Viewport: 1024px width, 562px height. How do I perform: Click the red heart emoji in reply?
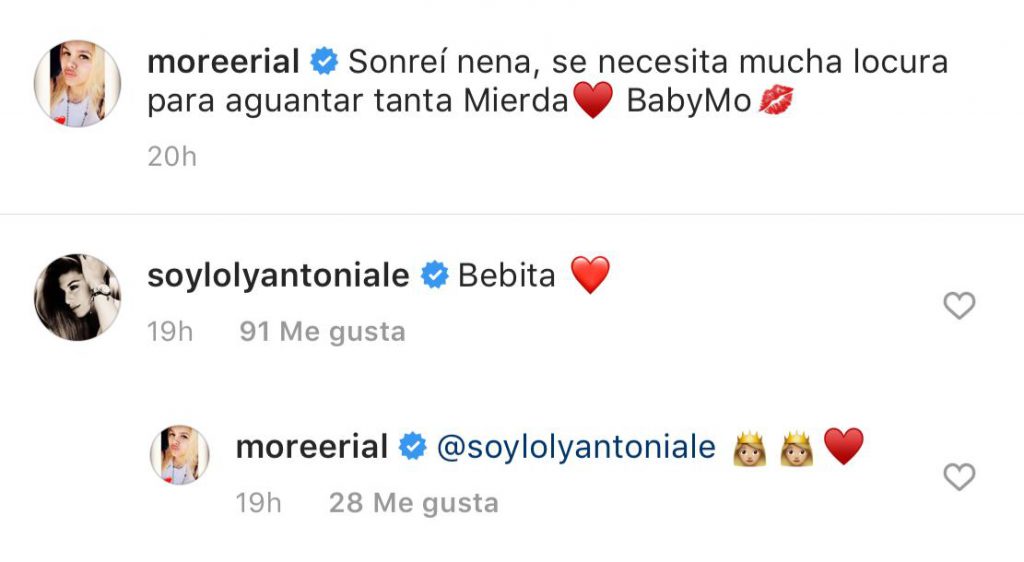pyautogui.click(x=843, y=447)
